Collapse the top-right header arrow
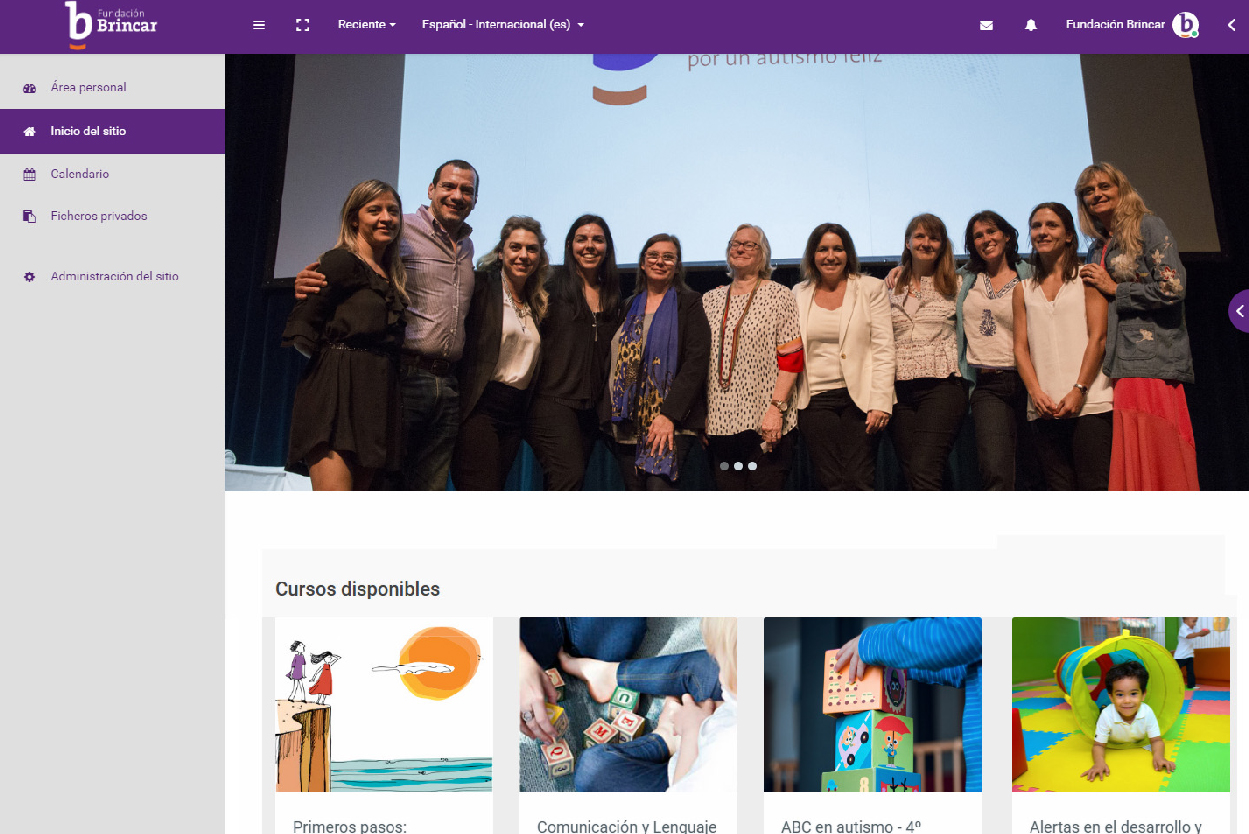 pyautogui.click(x=1232, y=26)
